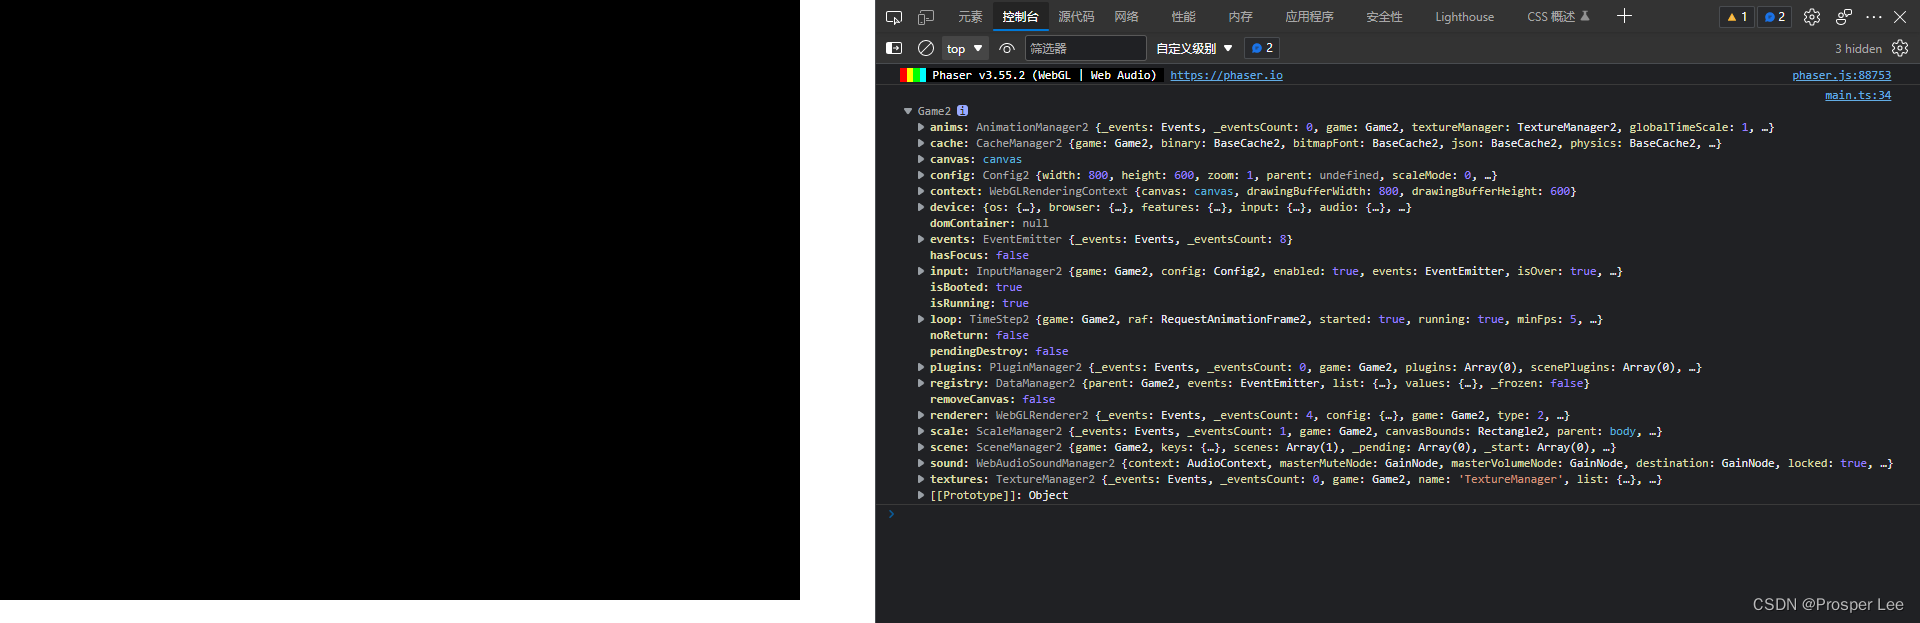Collapse the Game2 object tree
The image size is (1920, 623).
pos(908,111)
